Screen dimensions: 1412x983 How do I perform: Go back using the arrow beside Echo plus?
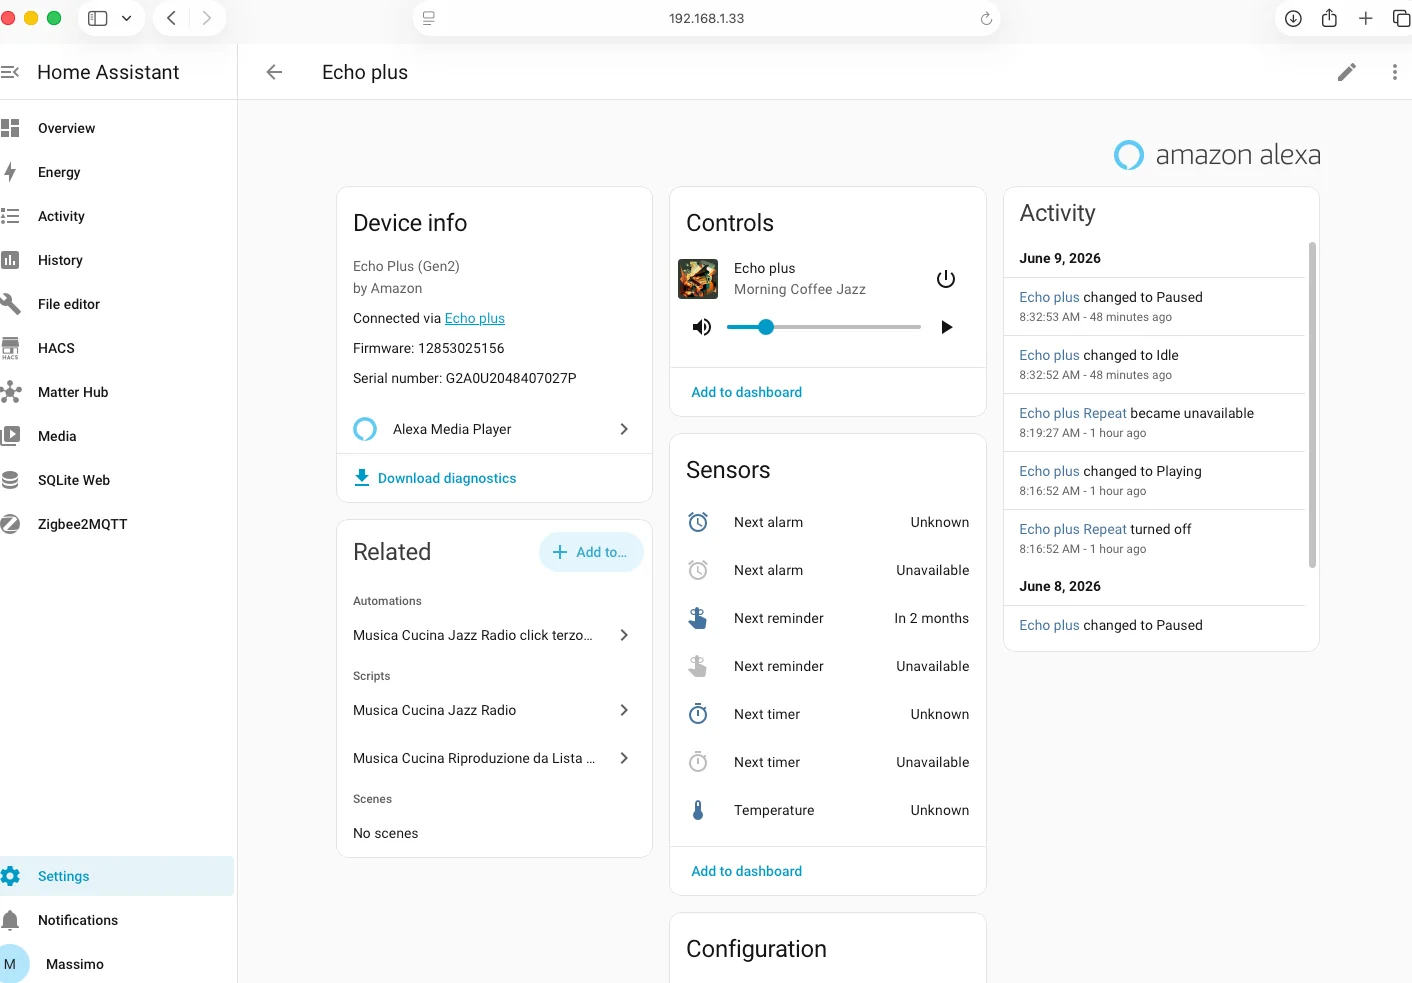(274, 72)
